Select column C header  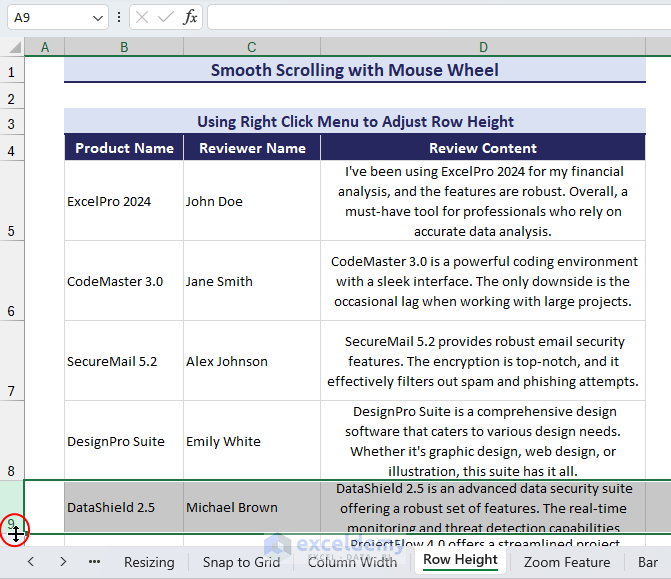tap(252, 47)
